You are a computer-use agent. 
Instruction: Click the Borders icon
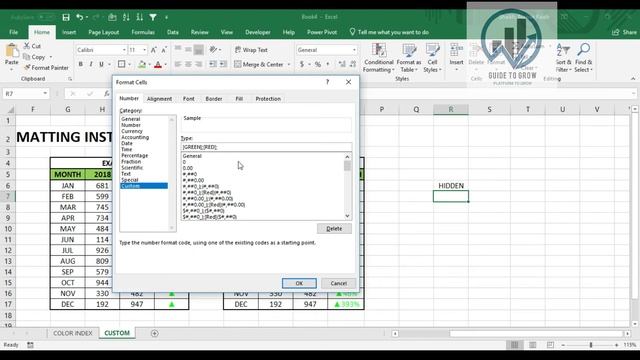tap(121, 64)
